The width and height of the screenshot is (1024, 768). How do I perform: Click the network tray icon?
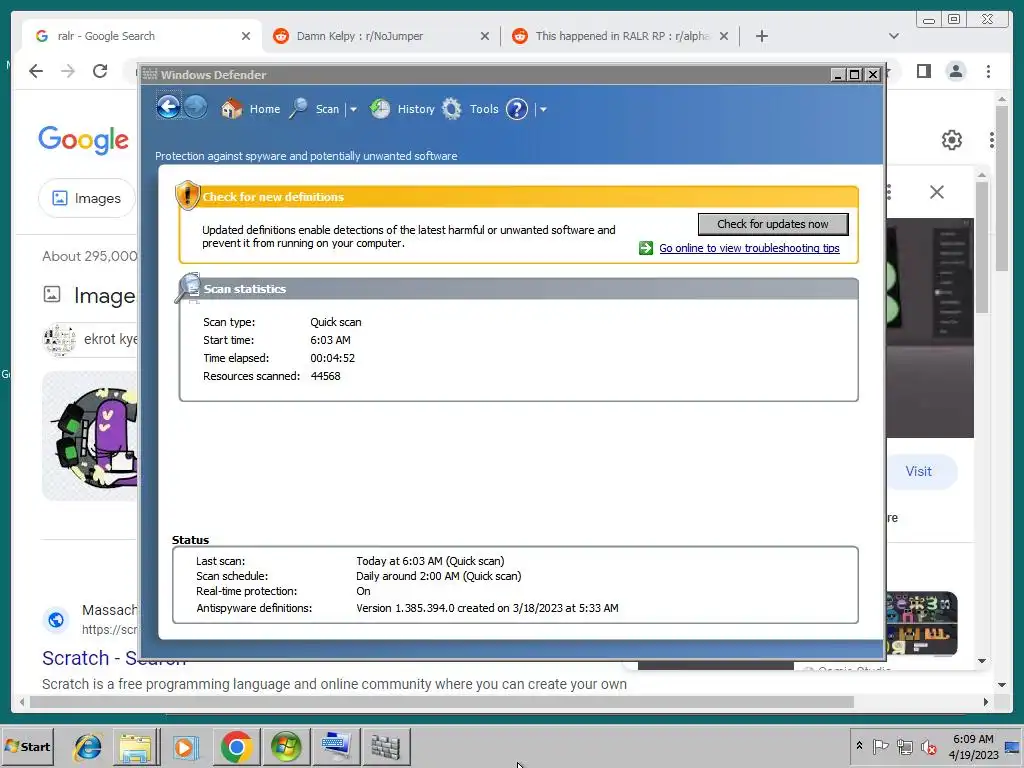tap(904, 746)
